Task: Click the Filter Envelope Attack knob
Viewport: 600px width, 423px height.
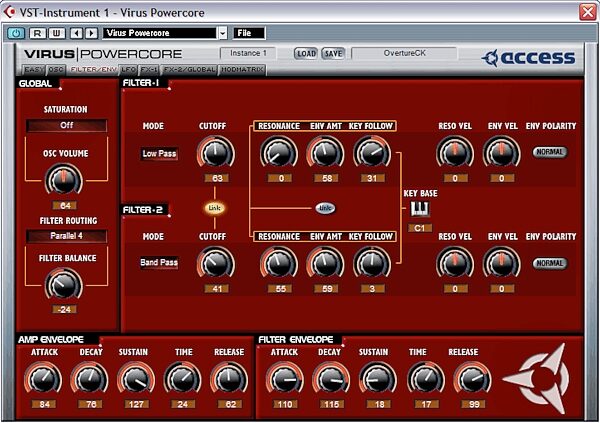Action: coord(284,379)
